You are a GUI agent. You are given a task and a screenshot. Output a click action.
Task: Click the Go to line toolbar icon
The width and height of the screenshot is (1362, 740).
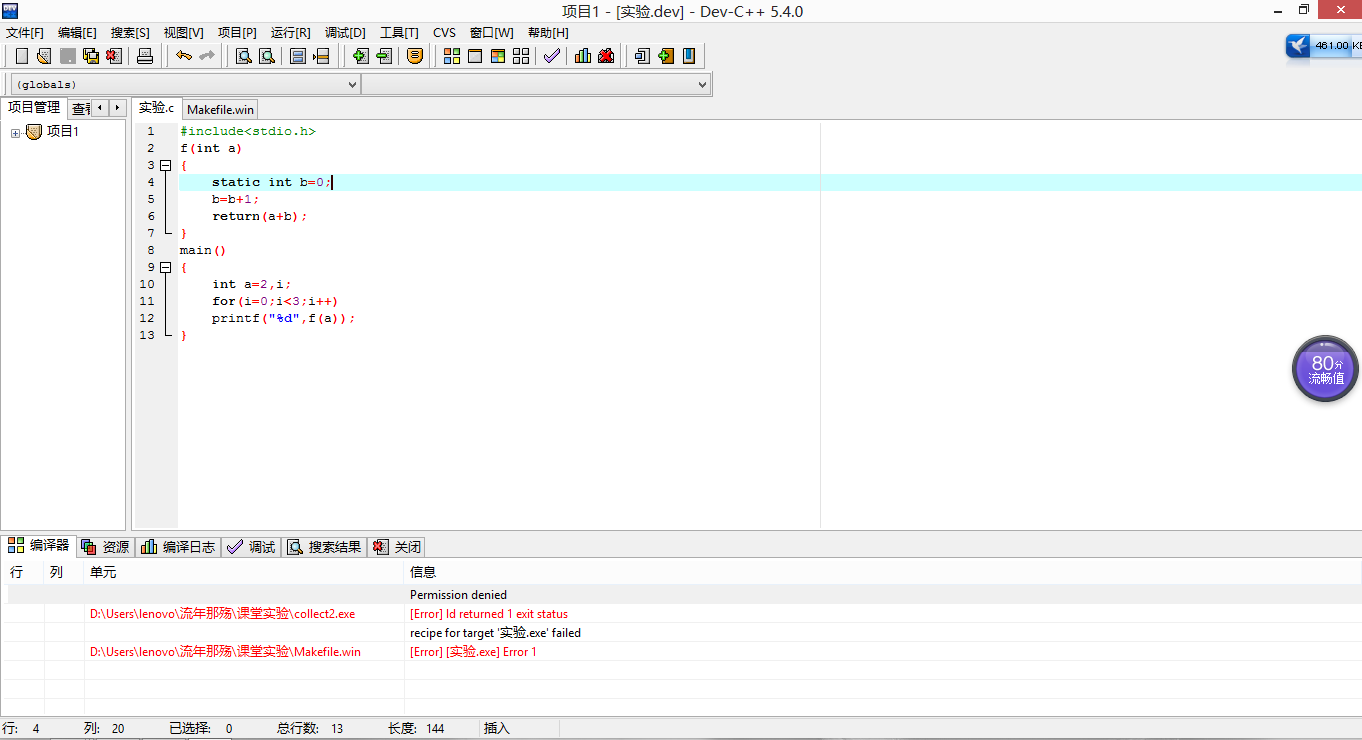(x=321, y=56)
